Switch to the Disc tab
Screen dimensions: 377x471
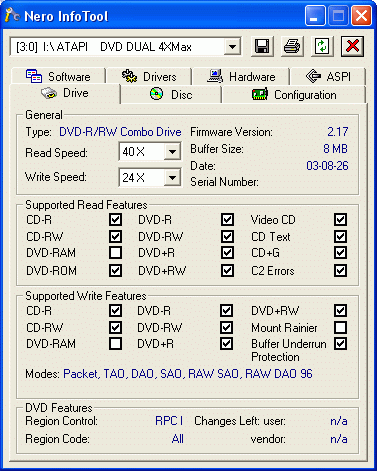(171, 95)
